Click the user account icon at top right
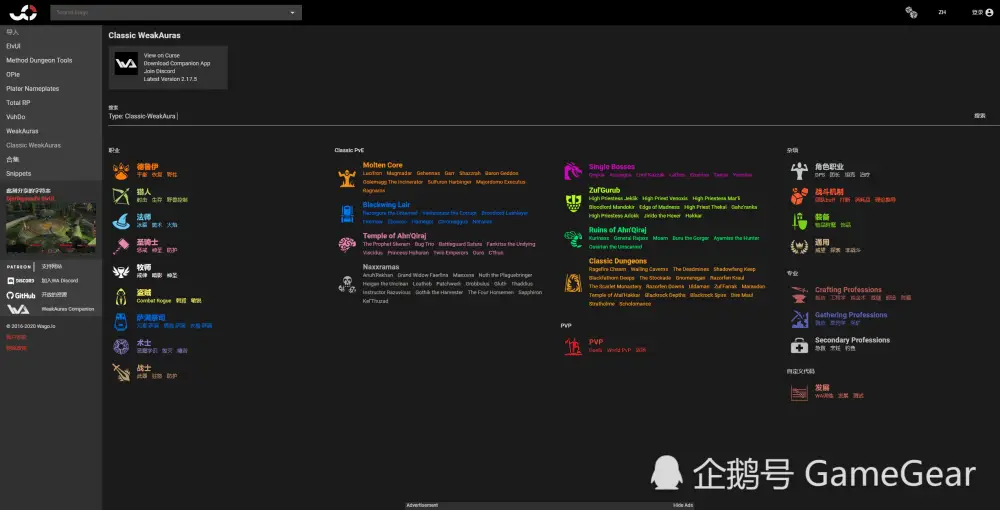 click(989, 13)
